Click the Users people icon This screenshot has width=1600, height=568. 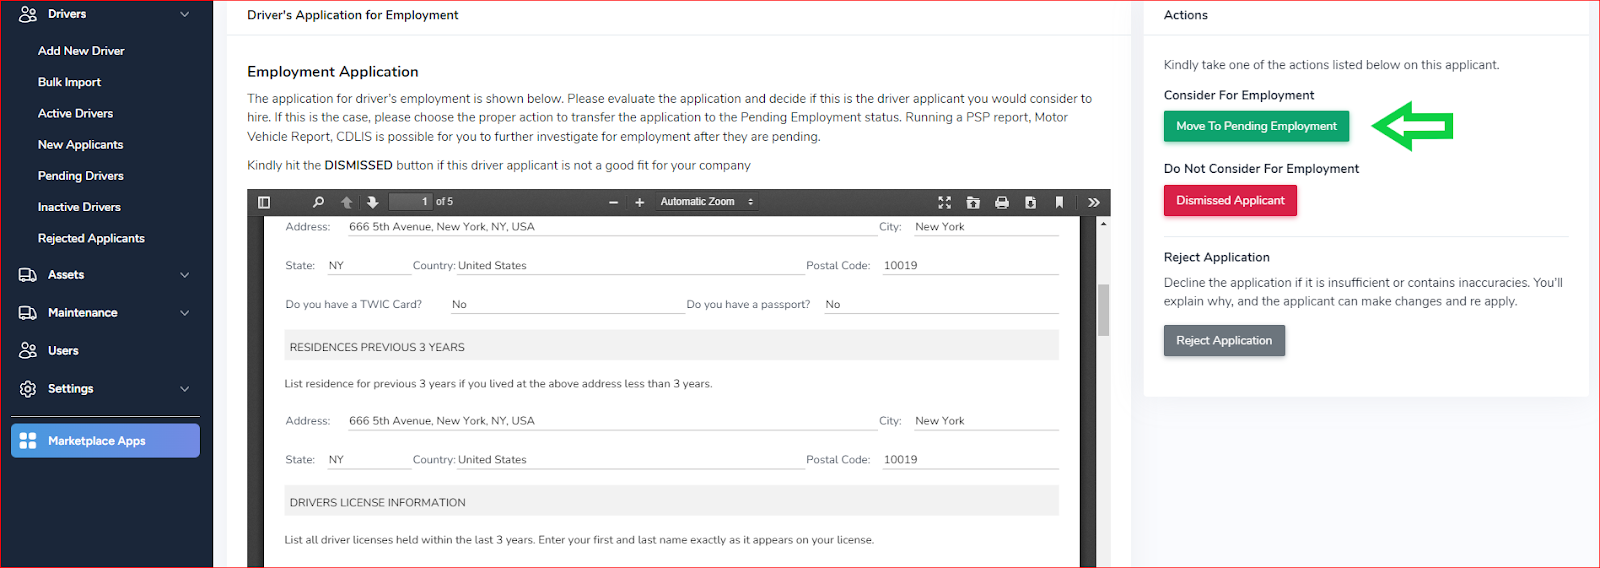coord(28,351)
